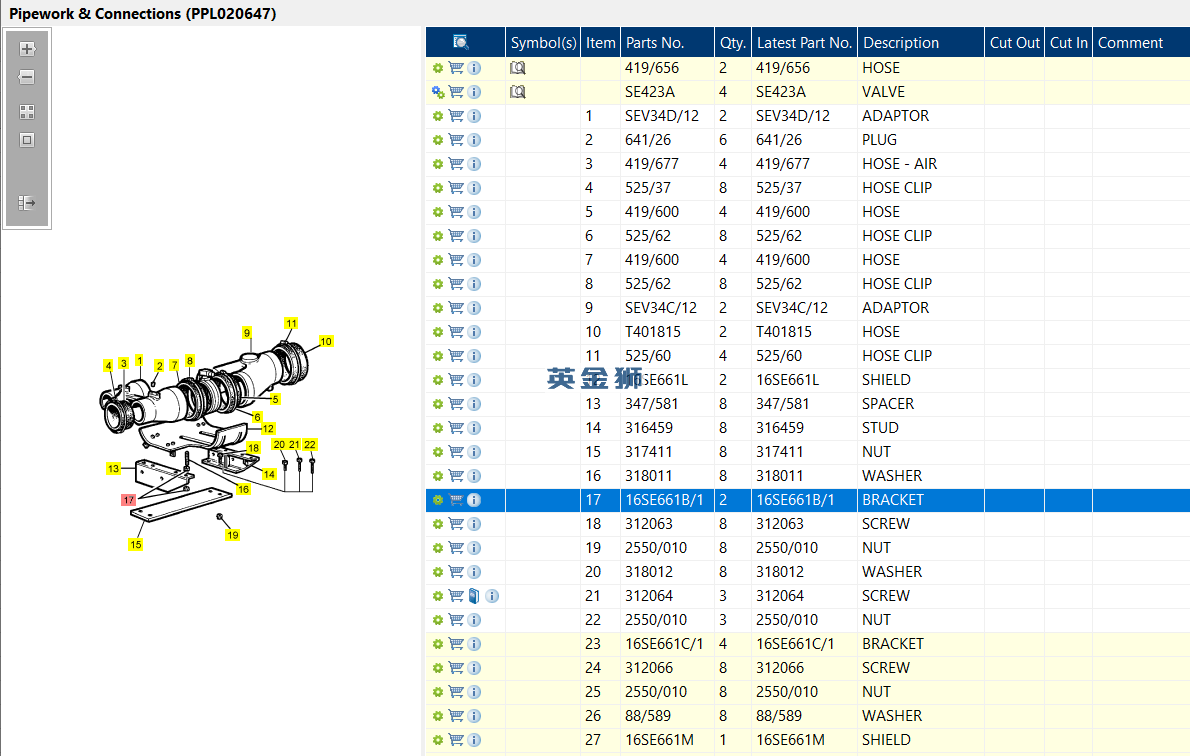Click the STUD description for item 14
Screen dimensions: 1190x756
880,428
